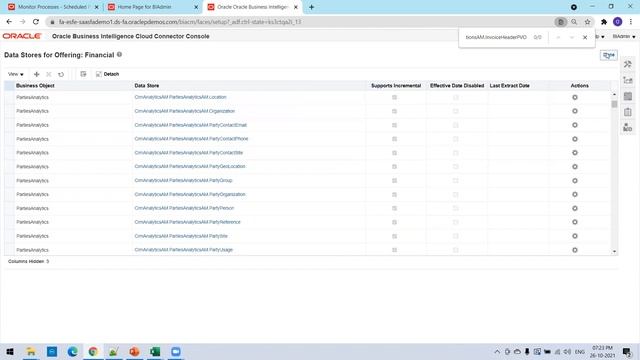The image size is (640, 360).
Task: Click the export table icon next to Detach
Action: coord(83,74)
